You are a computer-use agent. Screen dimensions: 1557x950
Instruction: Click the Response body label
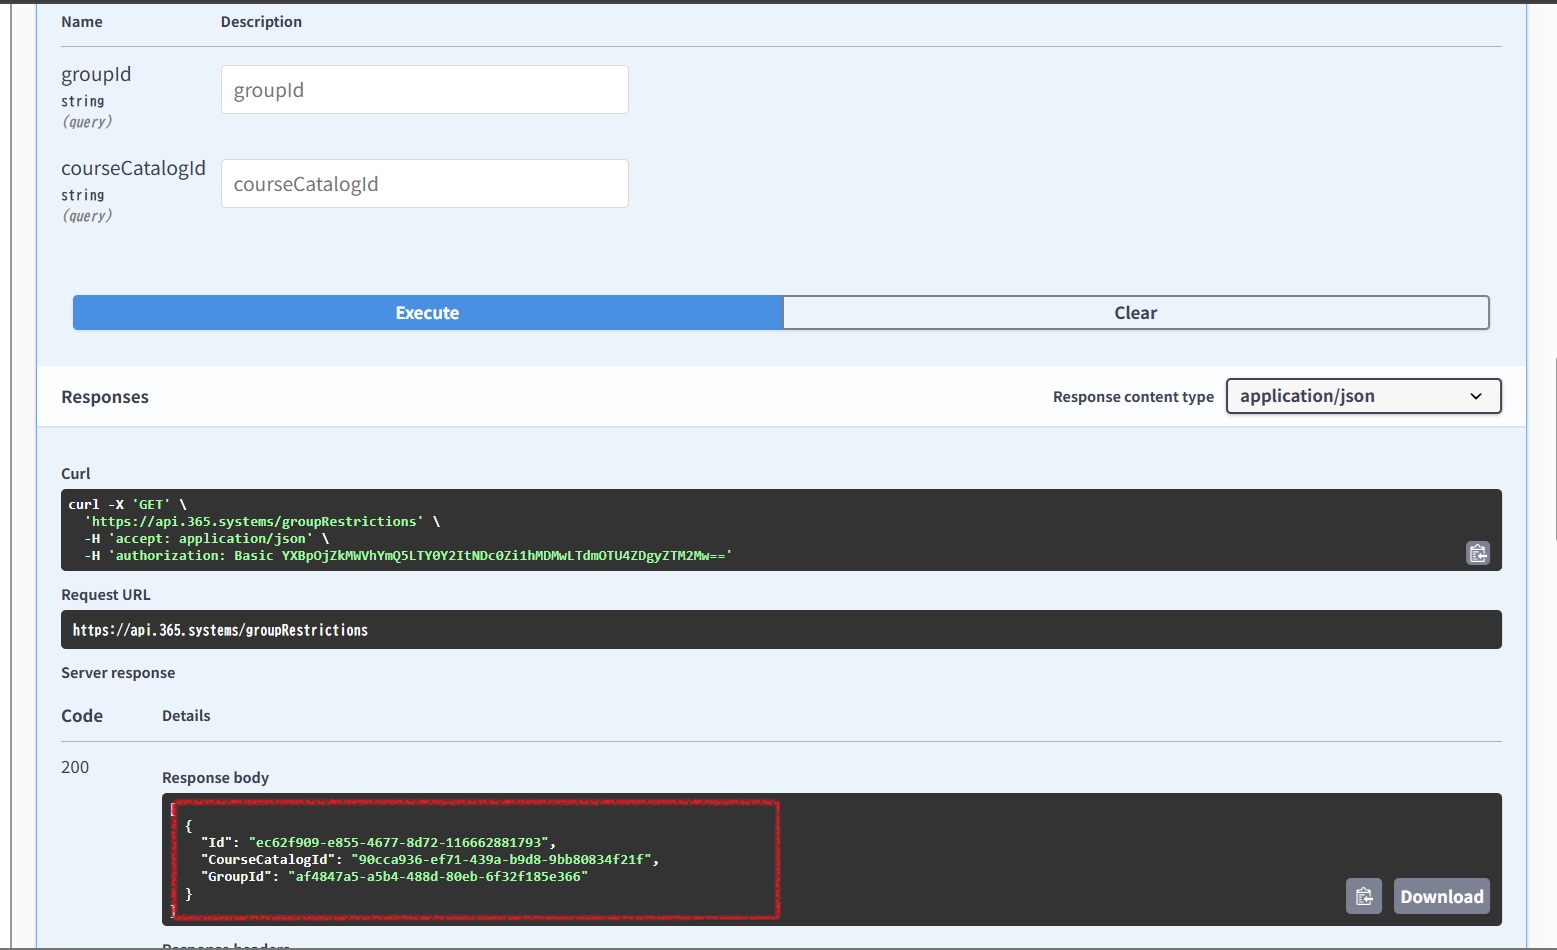click(x=215, y=778)
